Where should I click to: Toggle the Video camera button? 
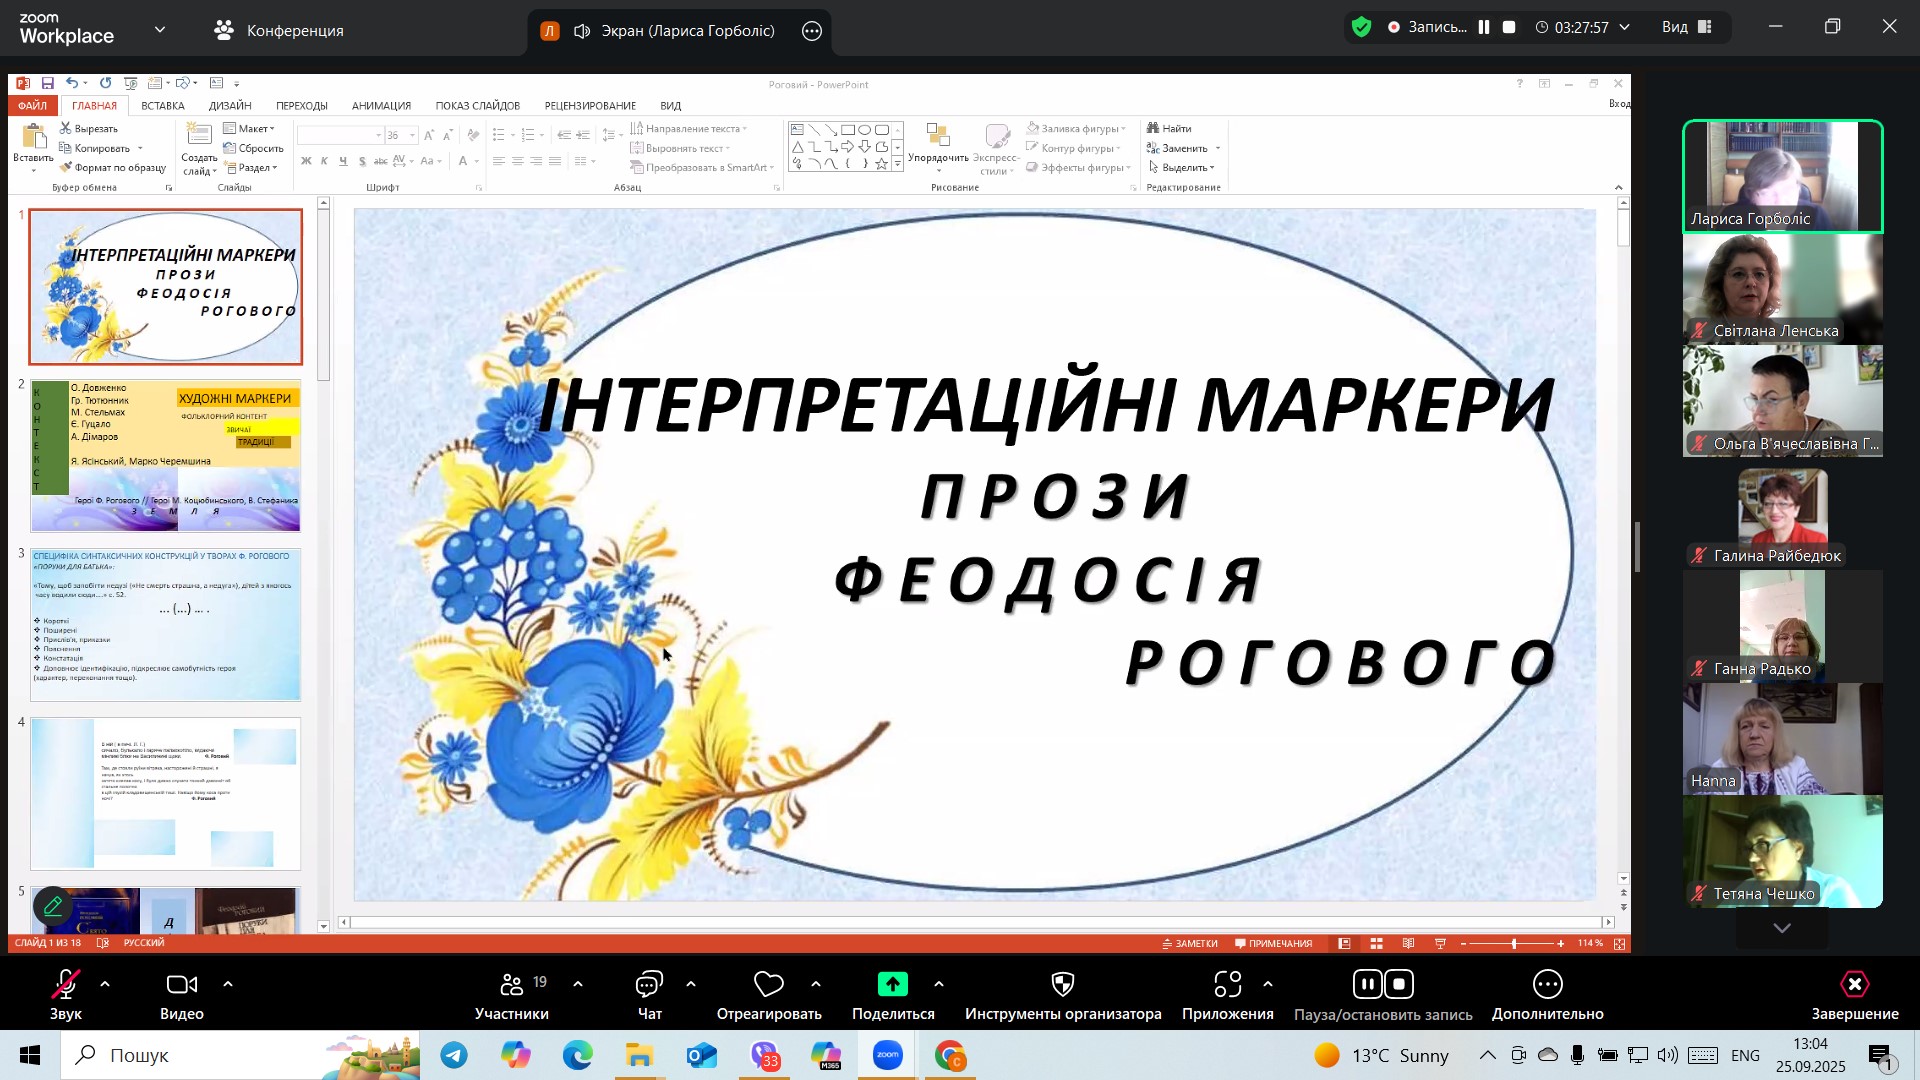[181, 986]
